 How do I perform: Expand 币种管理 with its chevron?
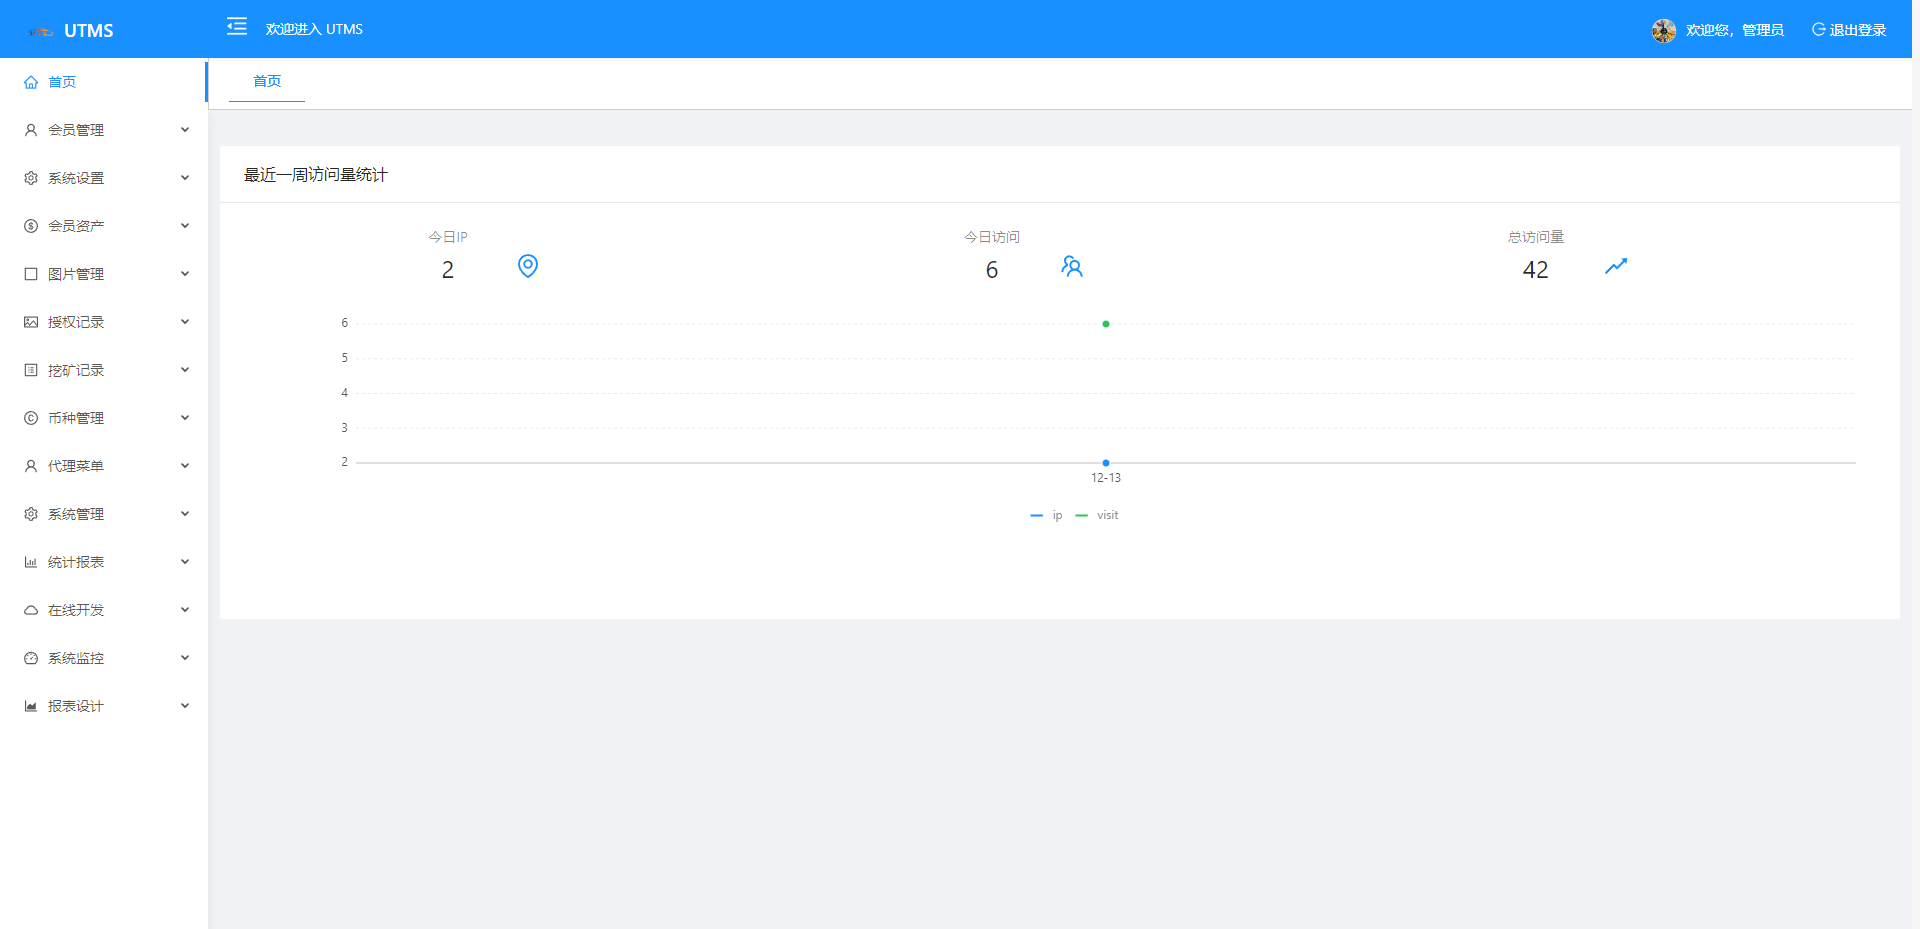coord(185,418)
